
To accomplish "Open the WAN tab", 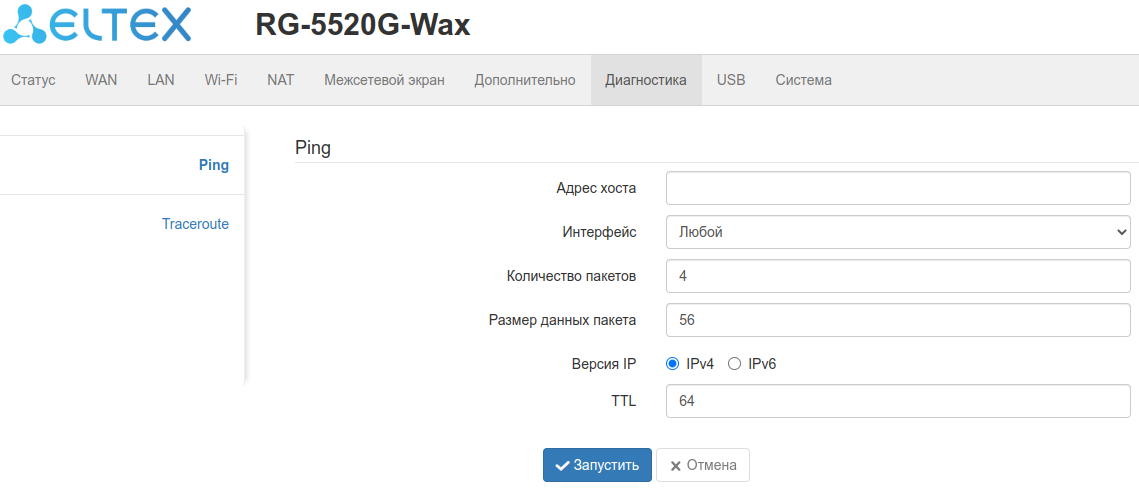I will pos(101,80).
